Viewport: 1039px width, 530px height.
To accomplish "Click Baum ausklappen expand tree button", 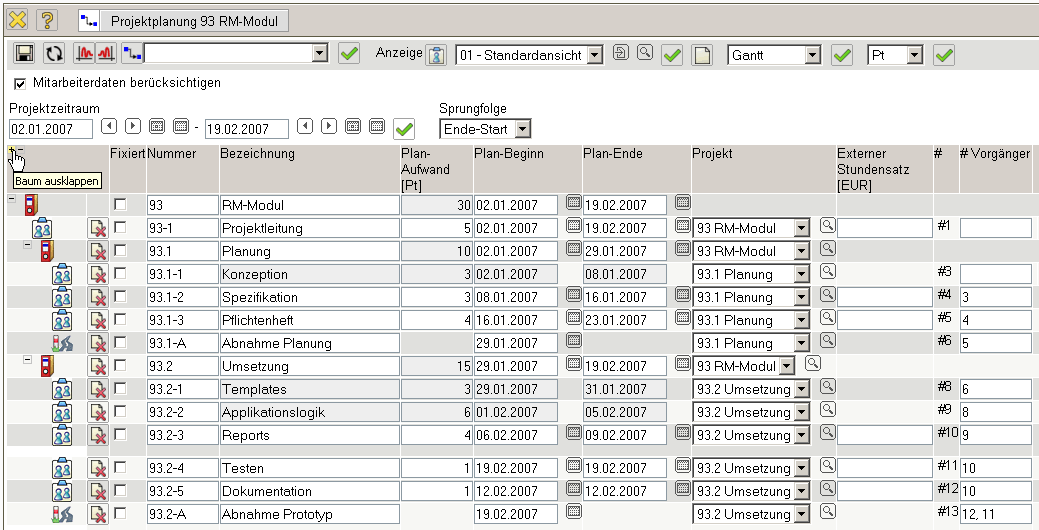I will tap(11, 153).
